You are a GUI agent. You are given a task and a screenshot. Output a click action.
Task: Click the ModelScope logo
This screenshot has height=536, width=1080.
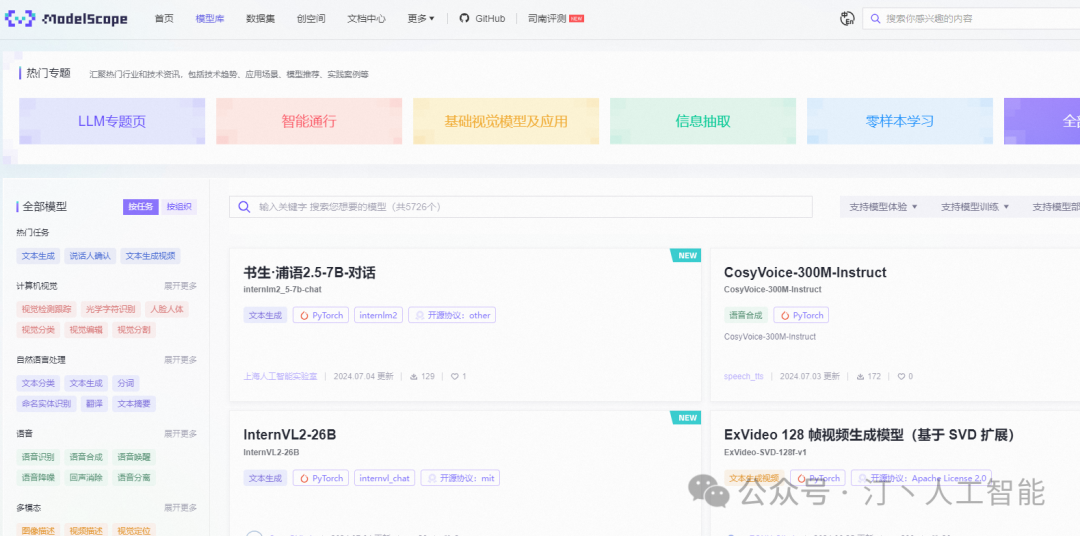coord(66,19)
